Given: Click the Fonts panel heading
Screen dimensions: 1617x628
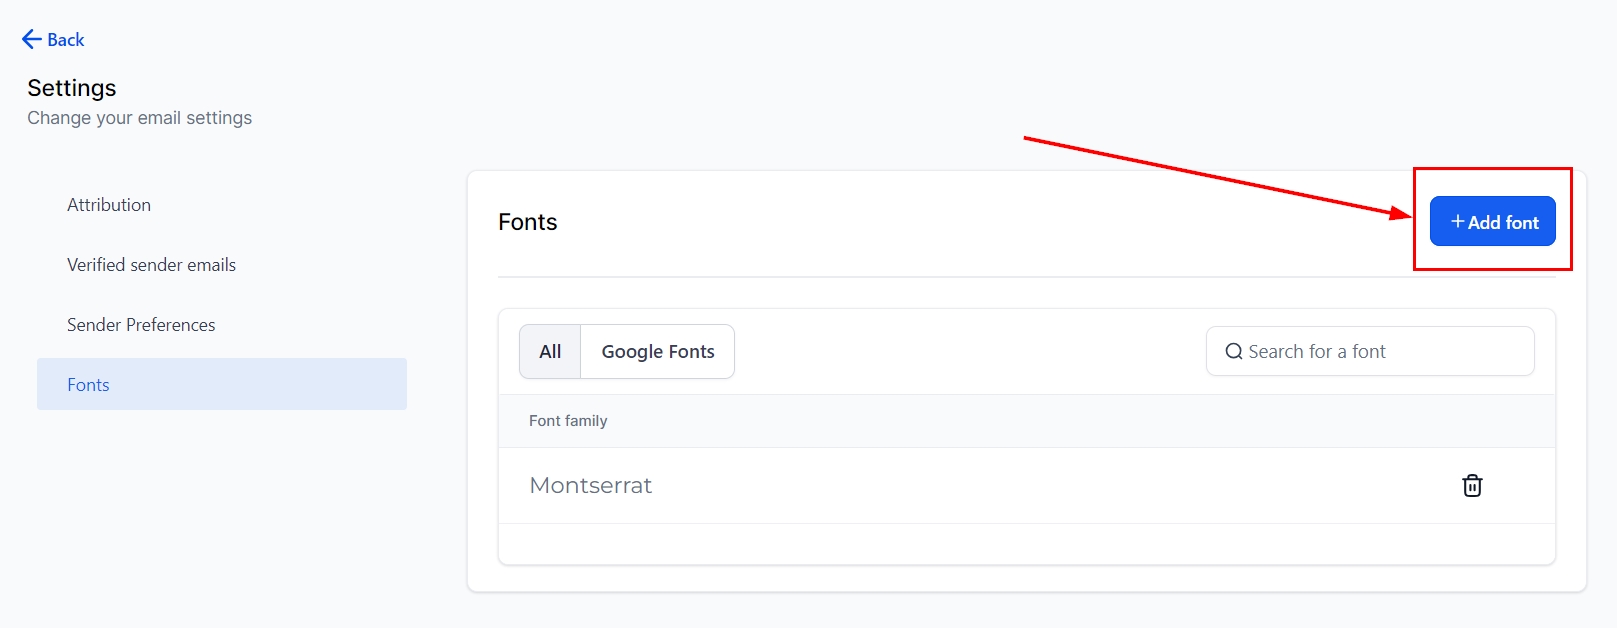Looking at the screenshot, I should (x=528, y=222).
